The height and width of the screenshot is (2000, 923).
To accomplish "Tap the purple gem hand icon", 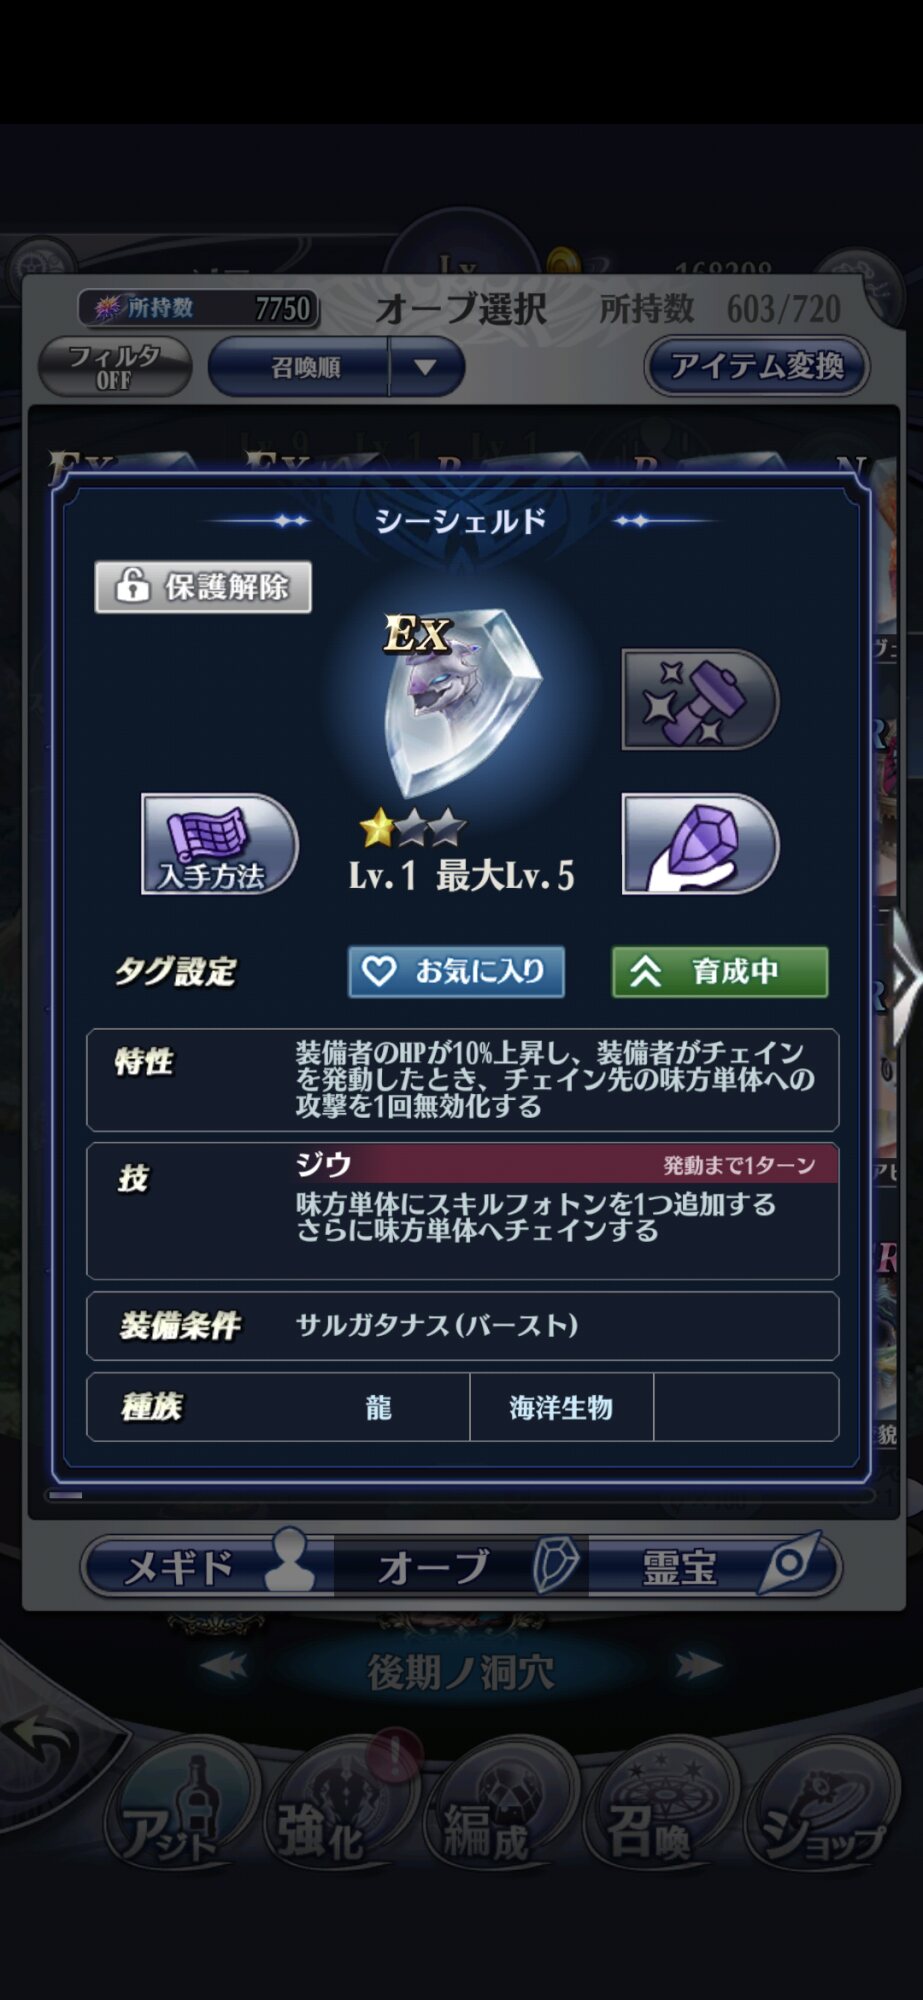I will click(700, 843).
